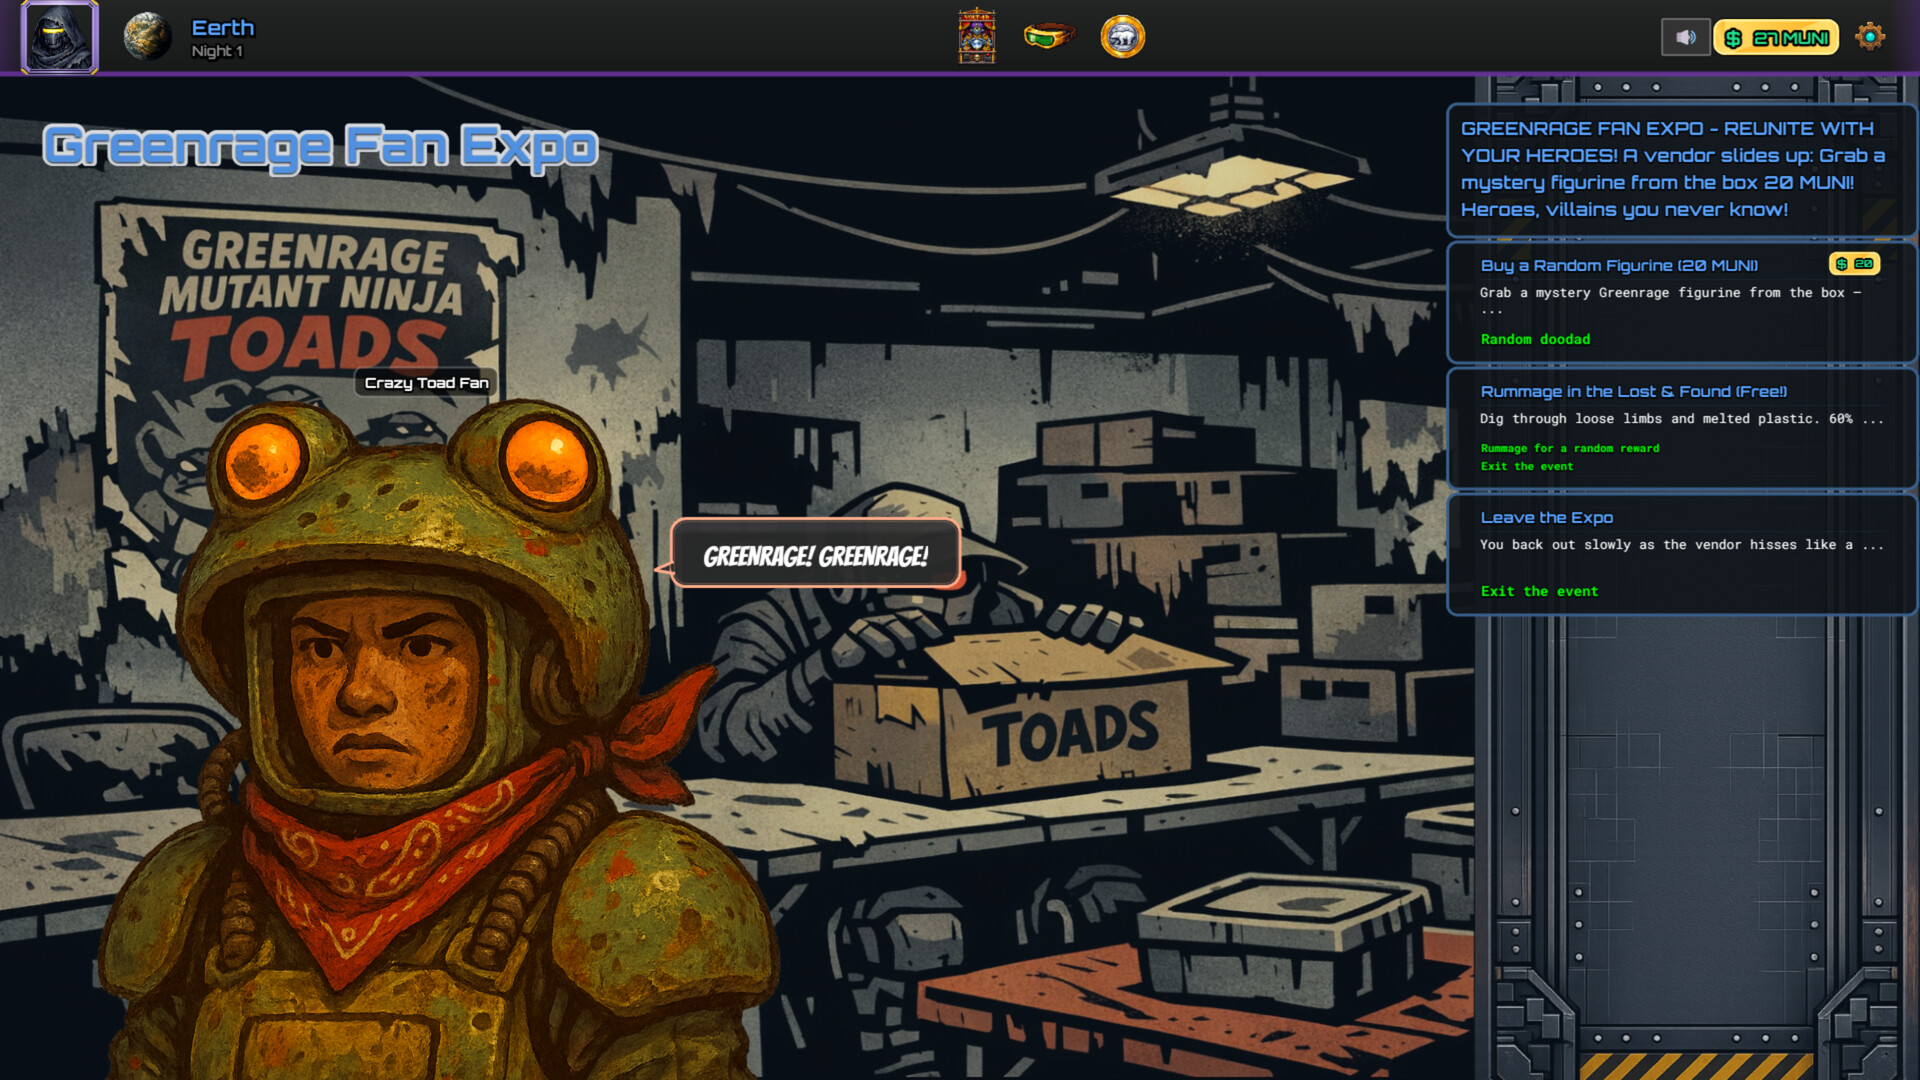The width and height of the screenshot is (1920, 1080).
Task: Pick the 'Leave the Expo' option
Action: [x=1546, y=517]
